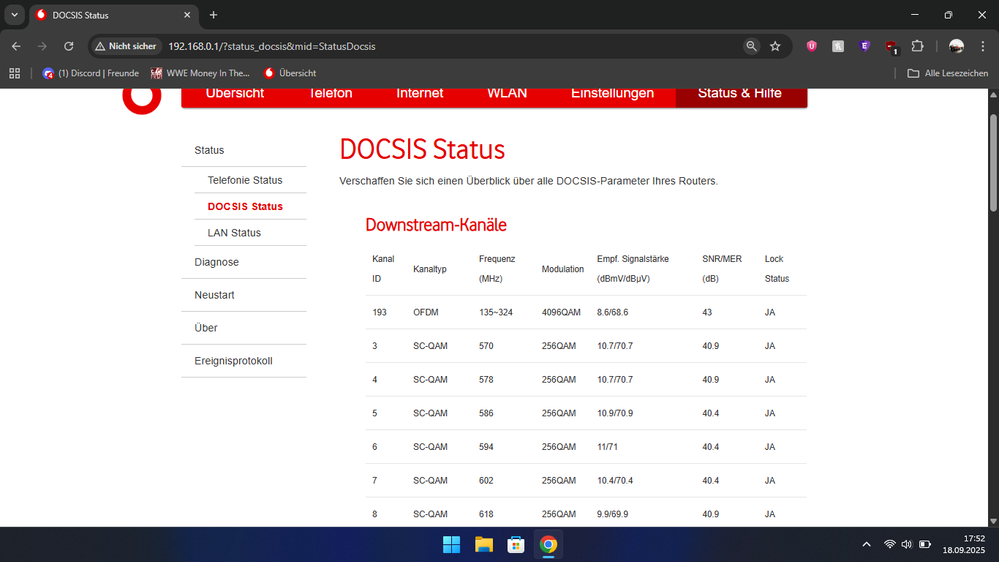This screenshot has height=562, width=999.
Task: Open Über in the sidebar
Action: coord(206,328)
